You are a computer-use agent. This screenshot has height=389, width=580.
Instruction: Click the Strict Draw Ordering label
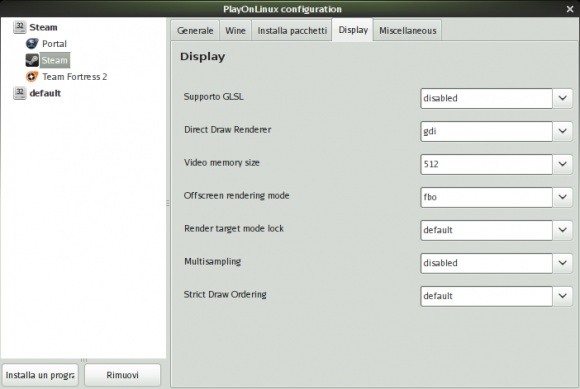[225, 294]
